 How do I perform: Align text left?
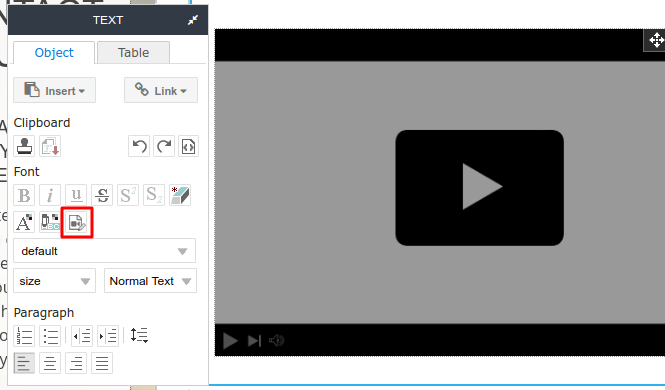[24, 363]
